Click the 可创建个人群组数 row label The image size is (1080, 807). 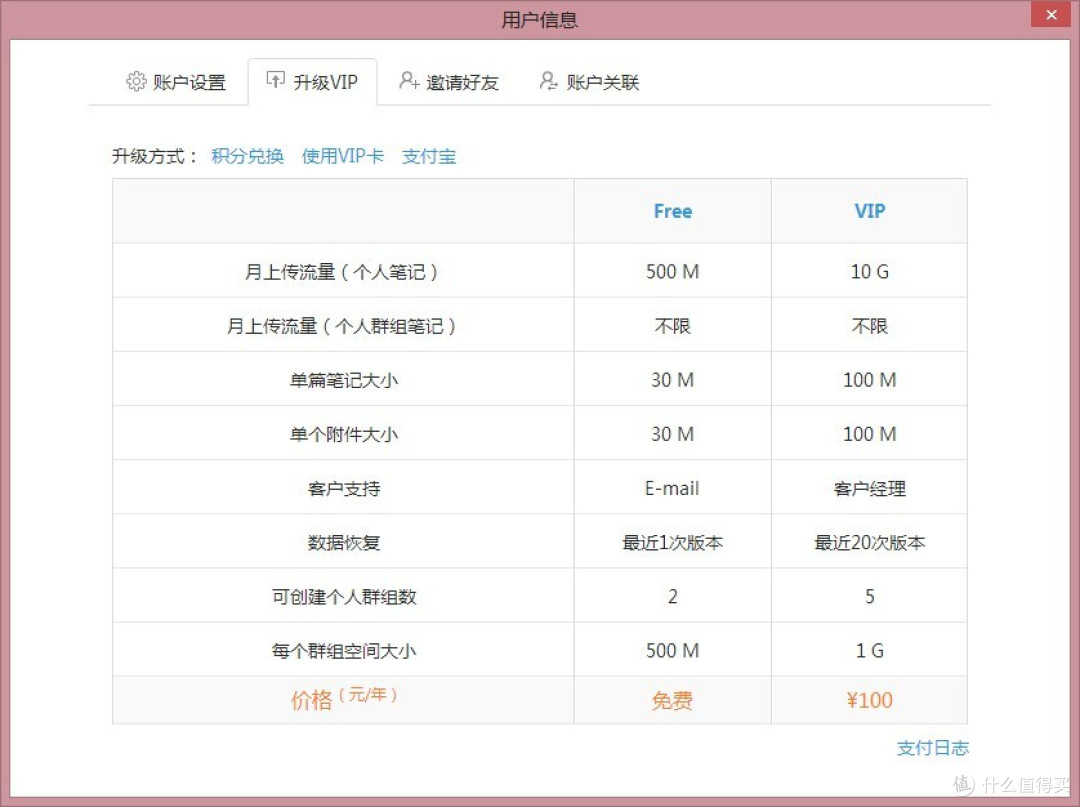[344, 597]
